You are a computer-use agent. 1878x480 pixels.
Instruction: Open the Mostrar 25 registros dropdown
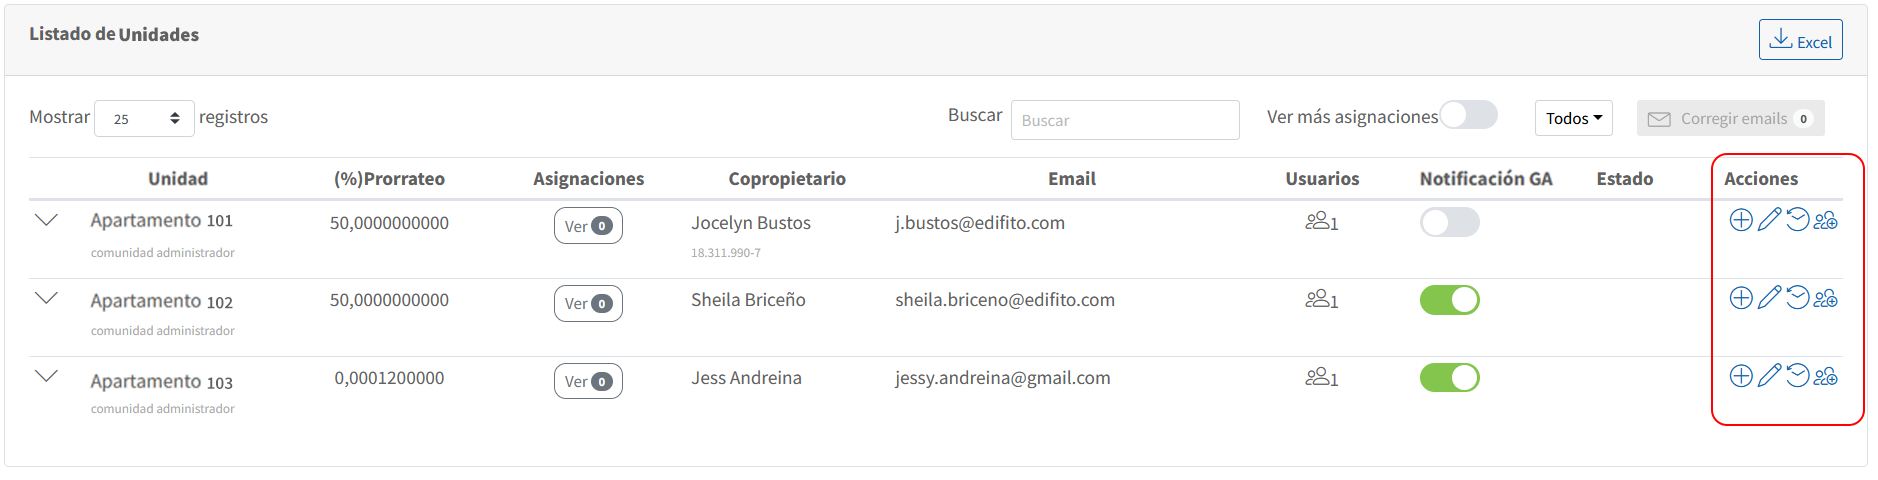click(x=144, y=119)
